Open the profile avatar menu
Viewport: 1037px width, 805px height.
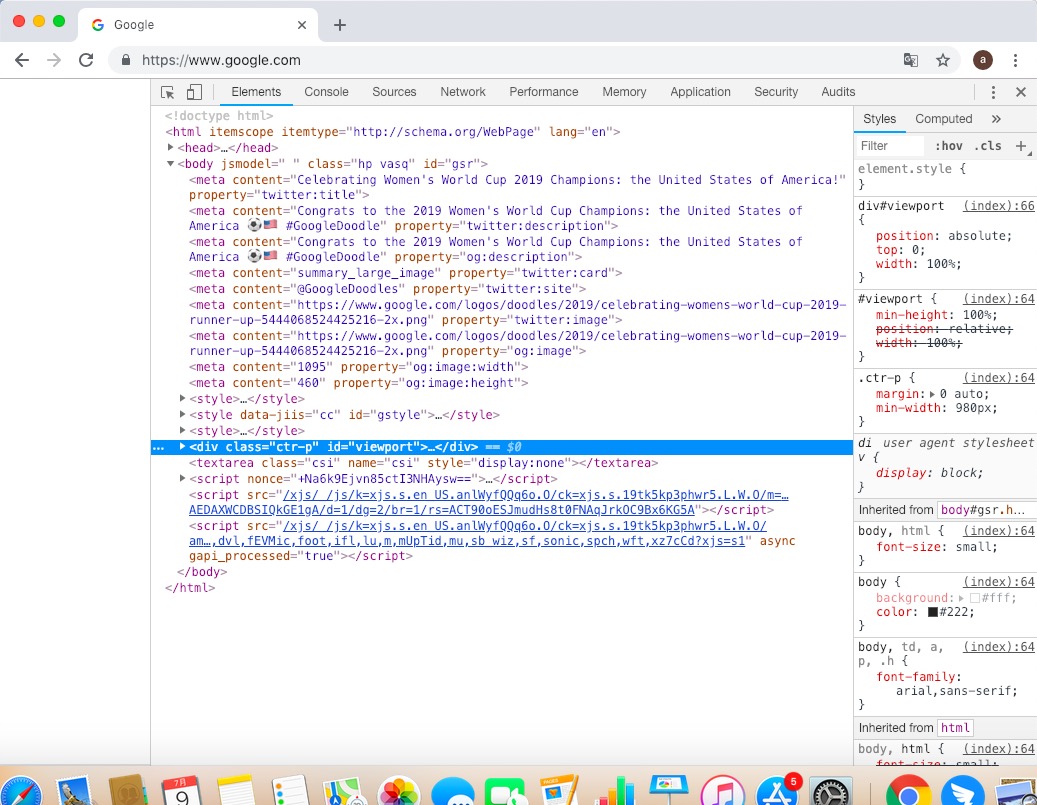coord(983,60)
